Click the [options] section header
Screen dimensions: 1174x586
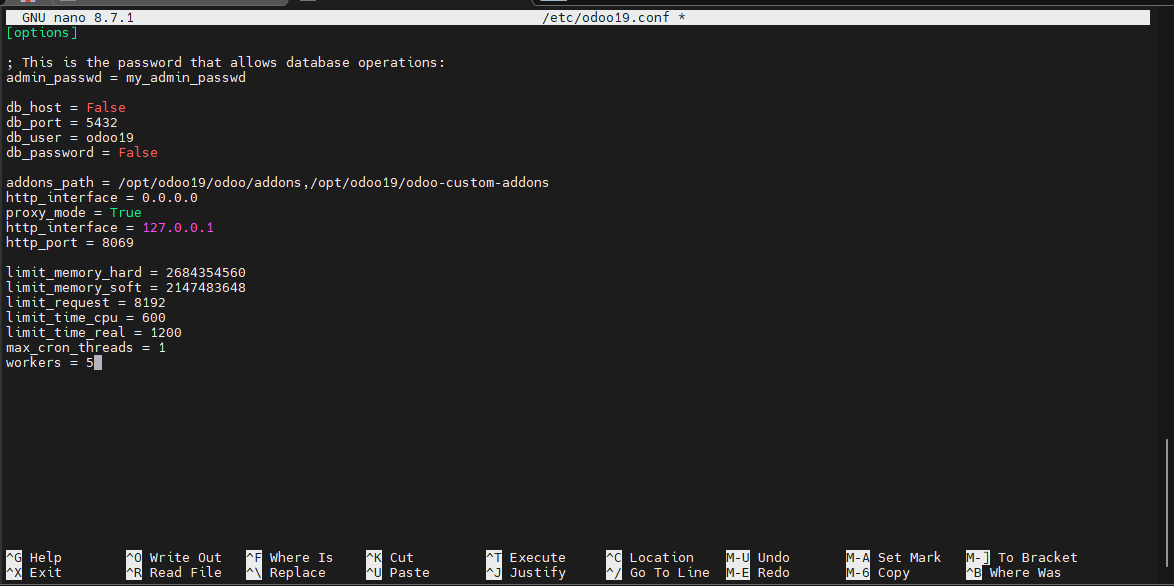[42, 33]
